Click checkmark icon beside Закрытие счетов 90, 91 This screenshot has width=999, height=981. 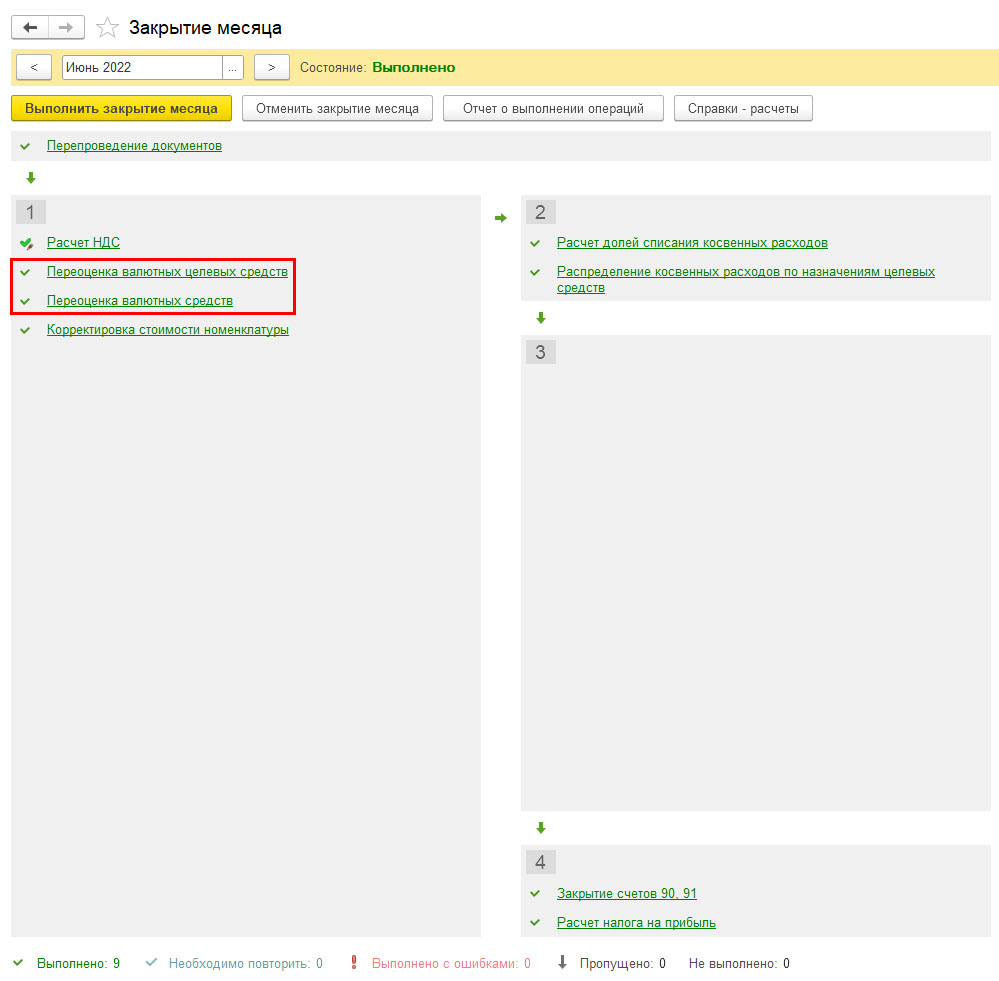536,894
